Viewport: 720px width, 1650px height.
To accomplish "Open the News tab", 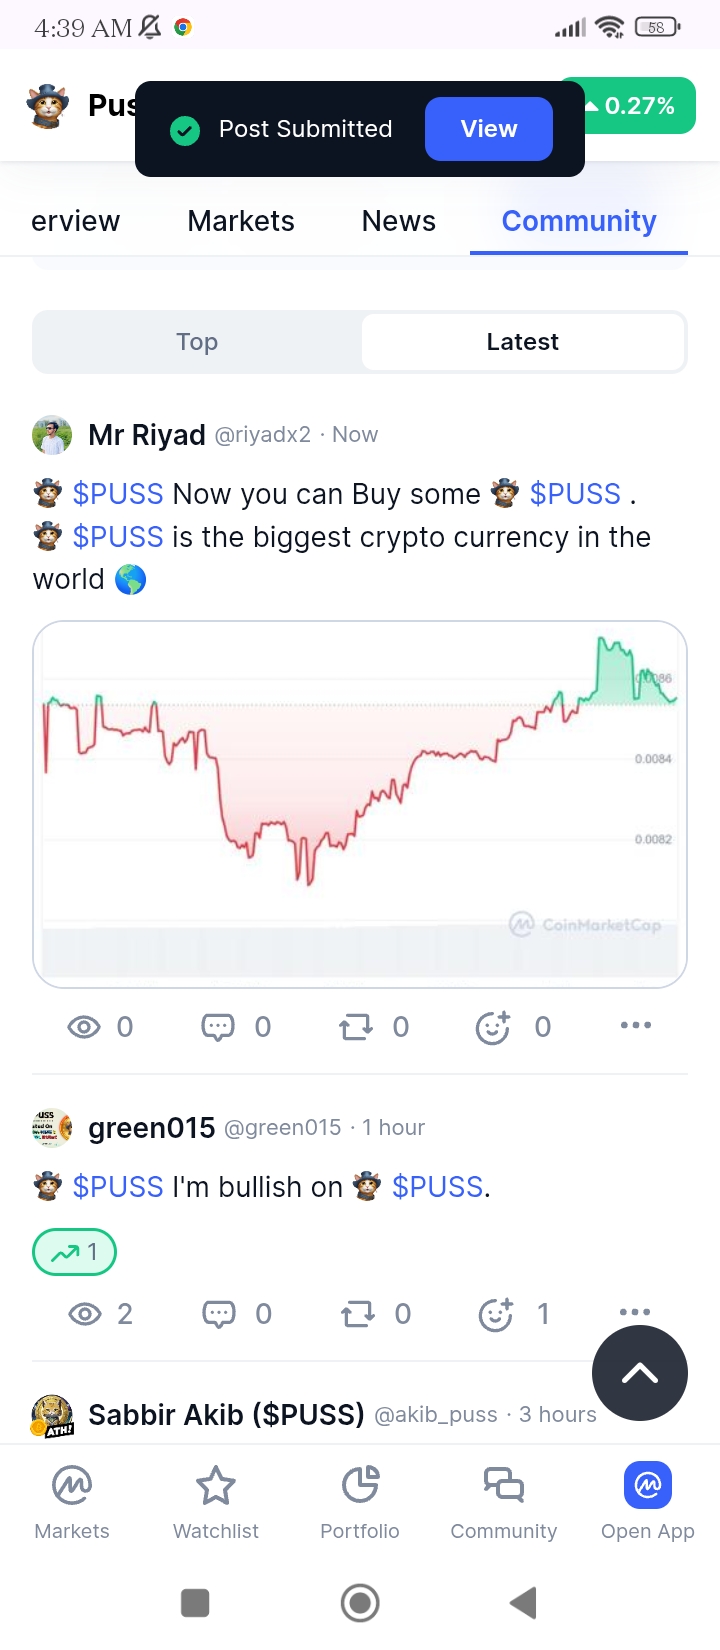I will pos(398,221).
